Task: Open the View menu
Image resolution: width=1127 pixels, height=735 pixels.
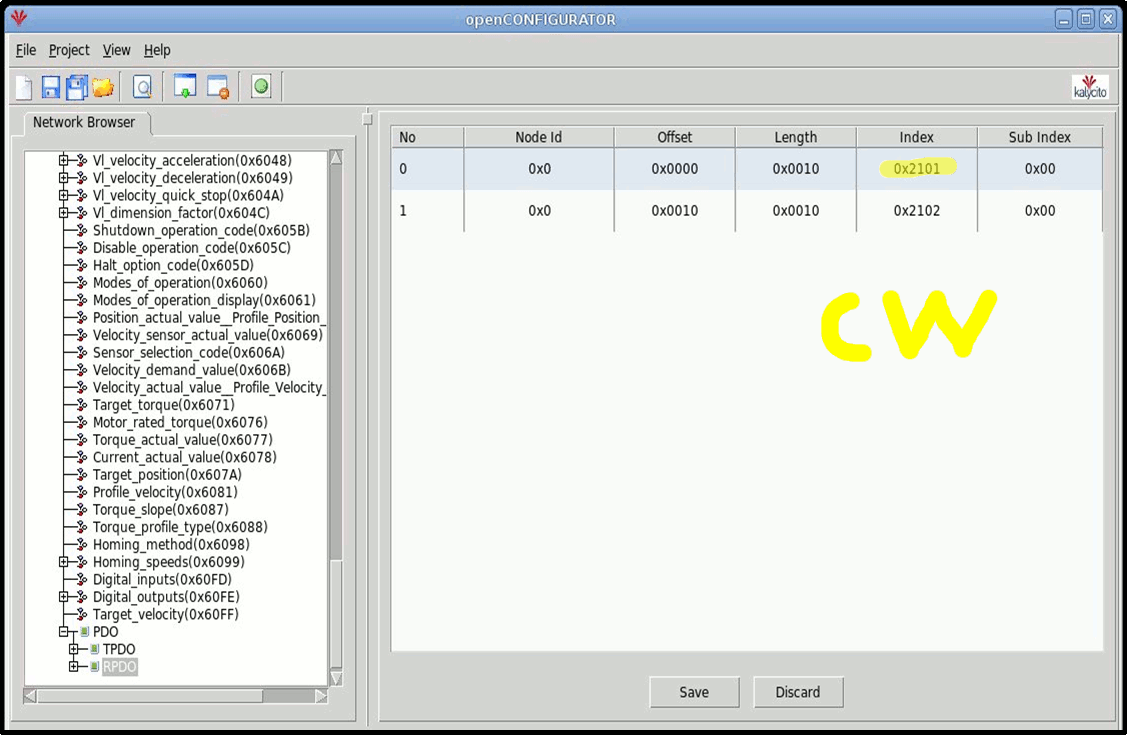Action: click(x=116, y=50)
